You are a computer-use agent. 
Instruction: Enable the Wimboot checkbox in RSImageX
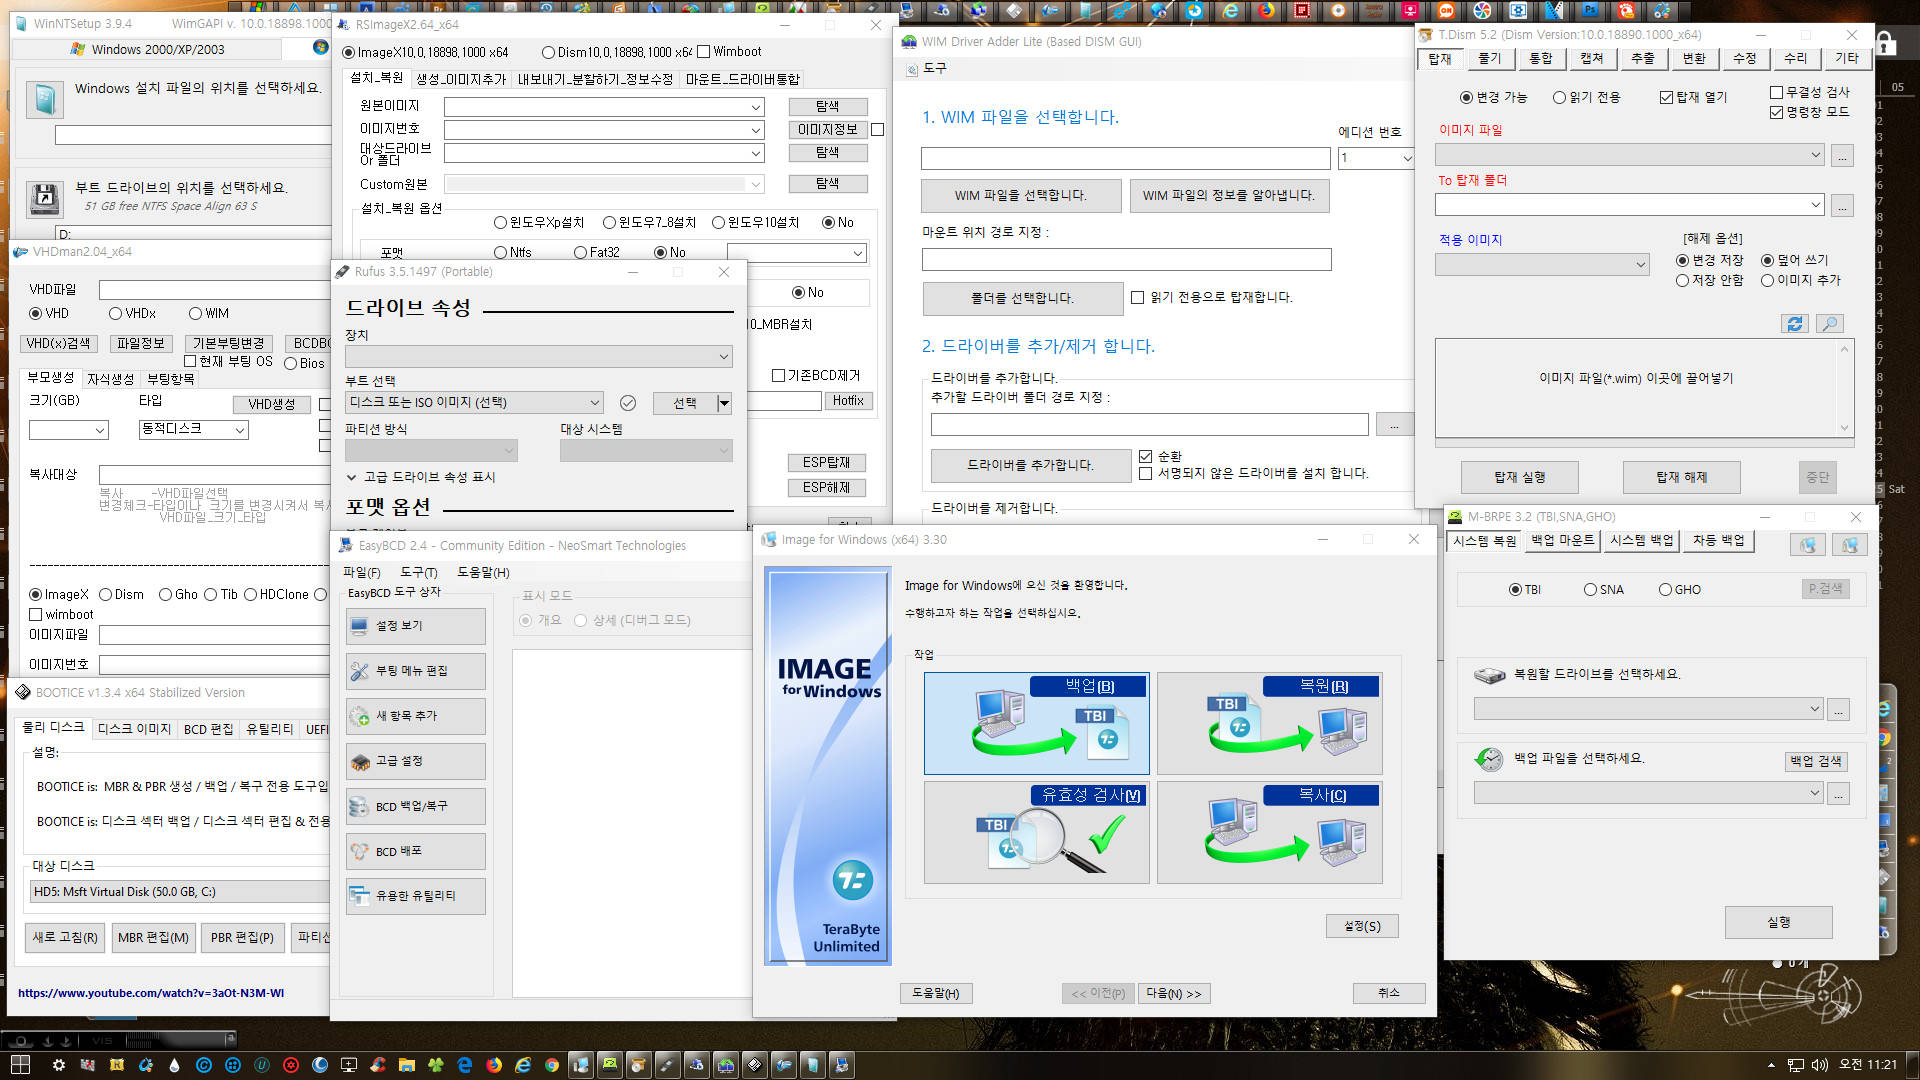pyautogui.click(x=703, y=52)
